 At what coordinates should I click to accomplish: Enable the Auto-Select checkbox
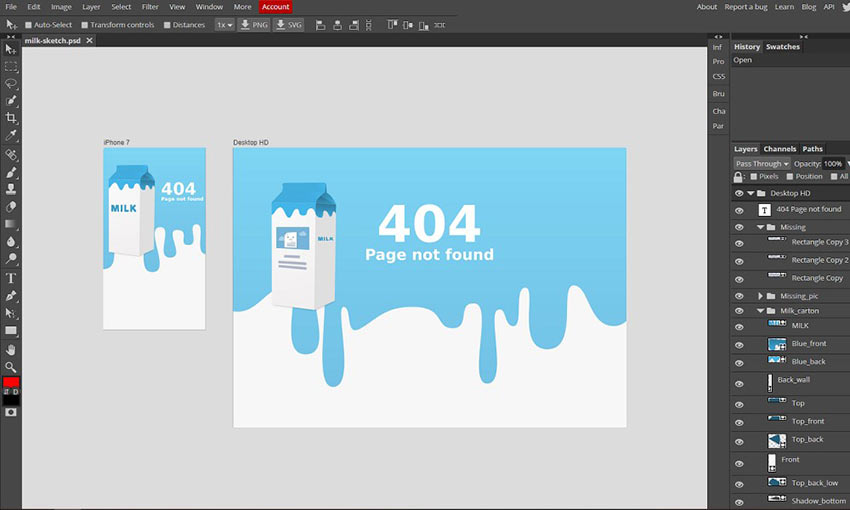pyautogui.click(x=29, y=24)
